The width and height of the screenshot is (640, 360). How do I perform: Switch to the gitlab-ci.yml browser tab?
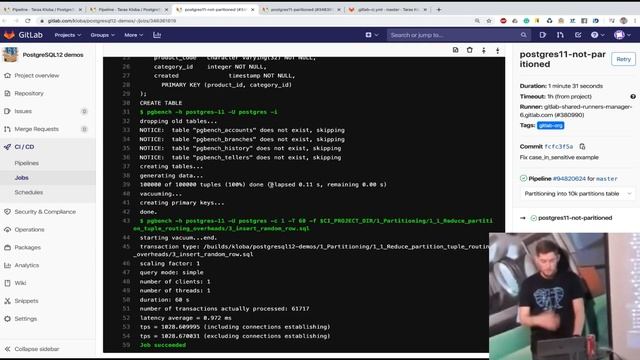[x=387, y=9]
